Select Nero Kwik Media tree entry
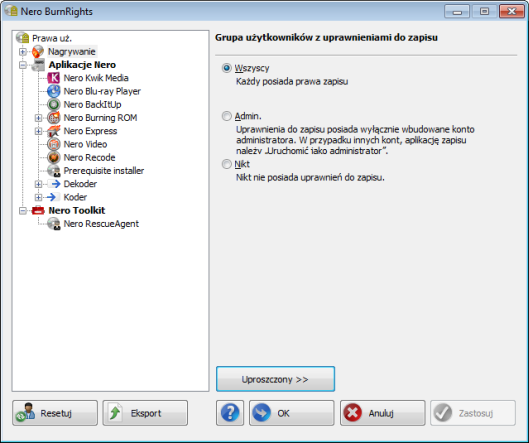The height and width of the screenshot is (443, 529). [x=96, y=78]
